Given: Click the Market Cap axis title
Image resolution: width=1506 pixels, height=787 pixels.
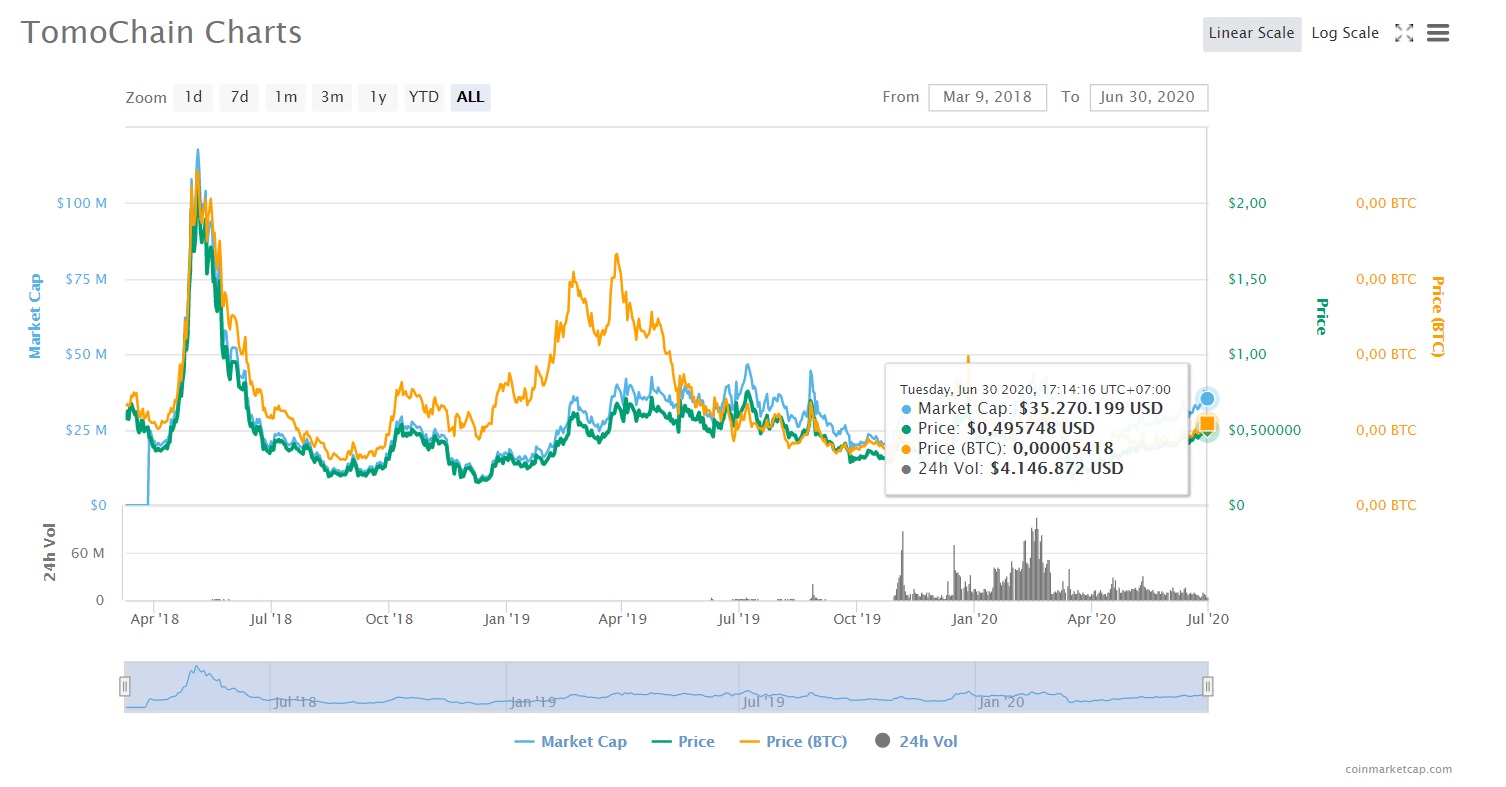Looking at the screenshot, I should 35,316.
